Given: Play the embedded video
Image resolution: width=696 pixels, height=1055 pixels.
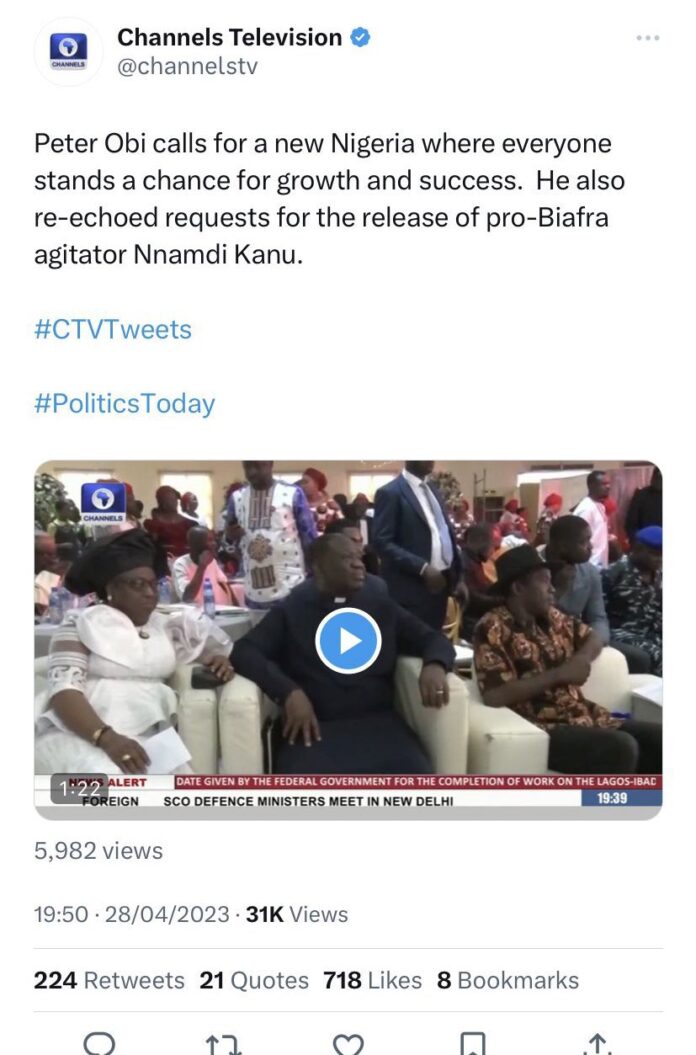Looking at the screenshot, I should [348, 641].
